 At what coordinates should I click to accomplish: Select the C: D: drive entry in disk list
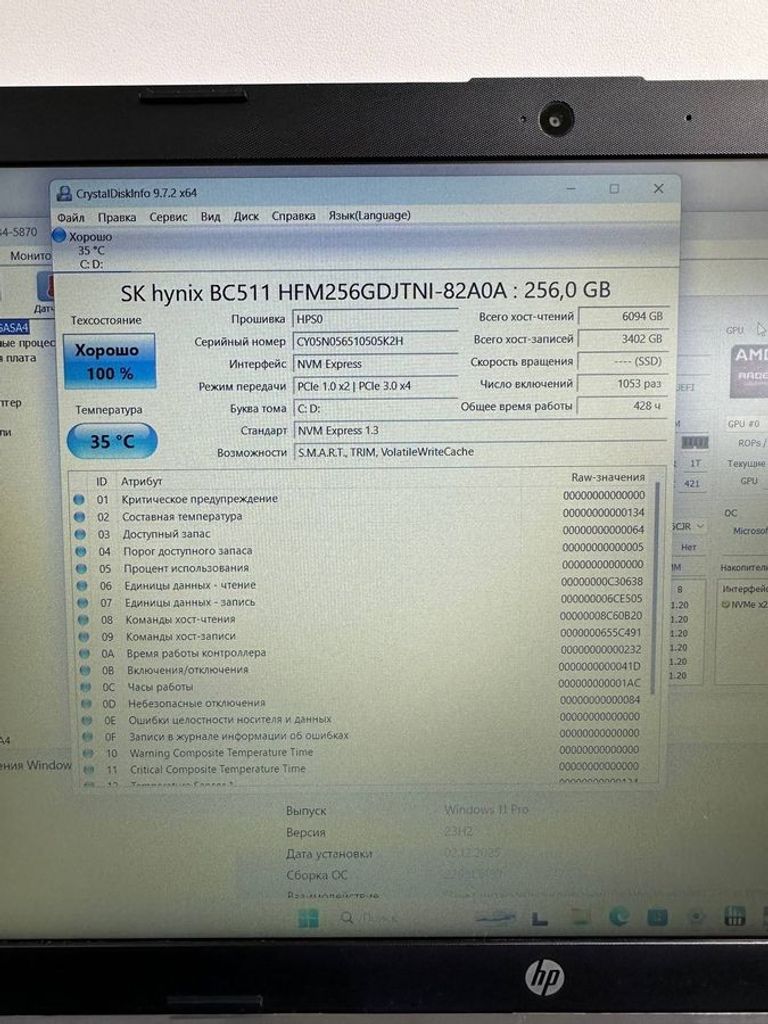pyautogui.click(x=91, y=264)
